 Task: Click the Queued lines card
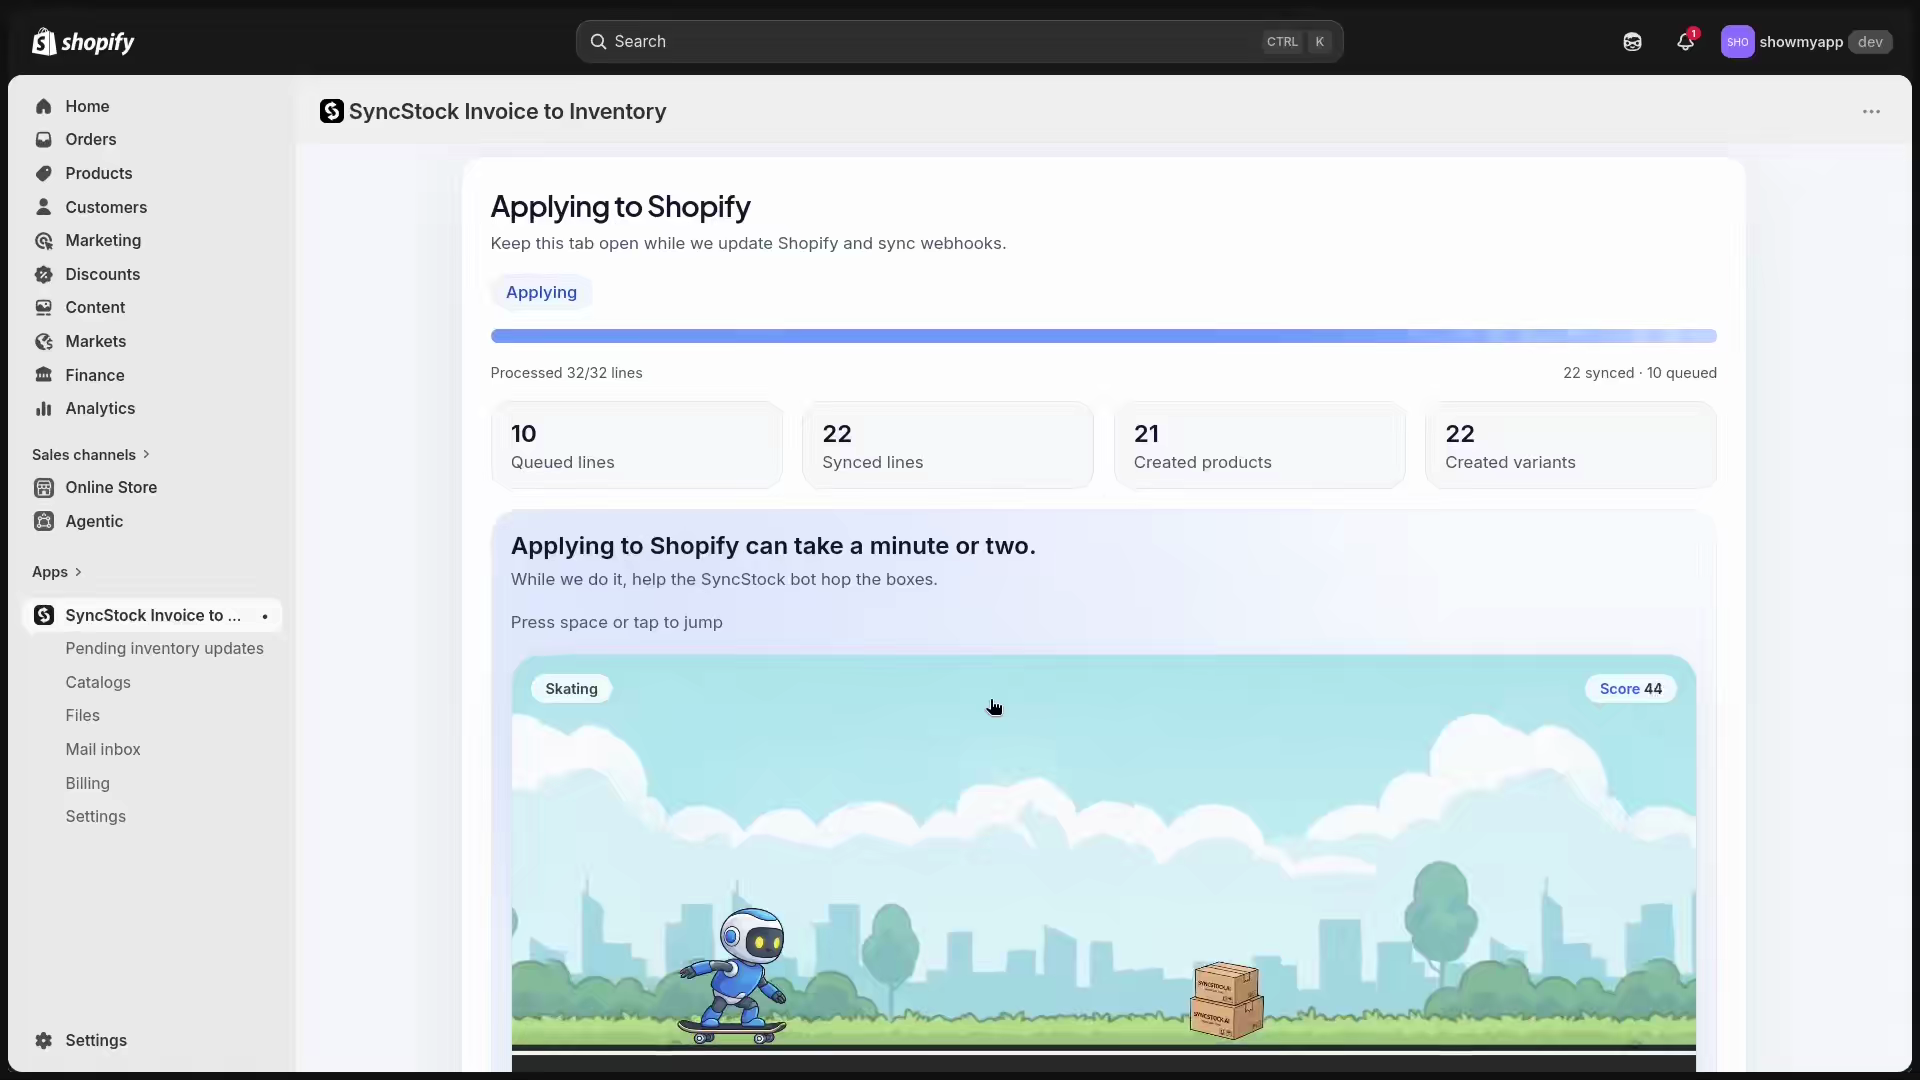pos(636,446)
